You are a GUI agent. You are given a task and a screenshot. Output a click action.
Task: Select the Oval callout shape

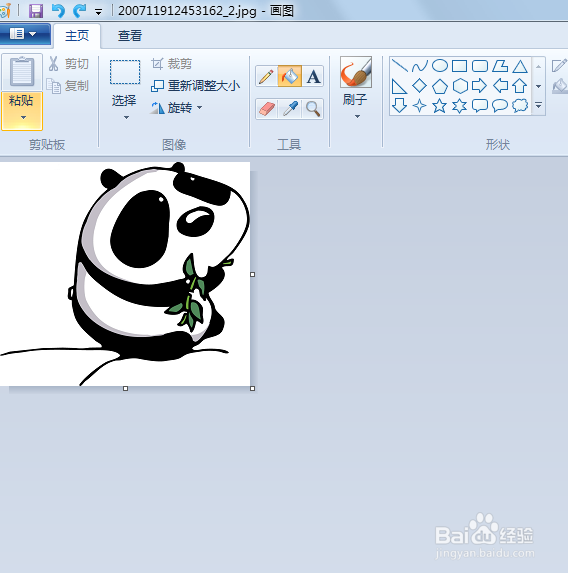[x=500, y=106]
